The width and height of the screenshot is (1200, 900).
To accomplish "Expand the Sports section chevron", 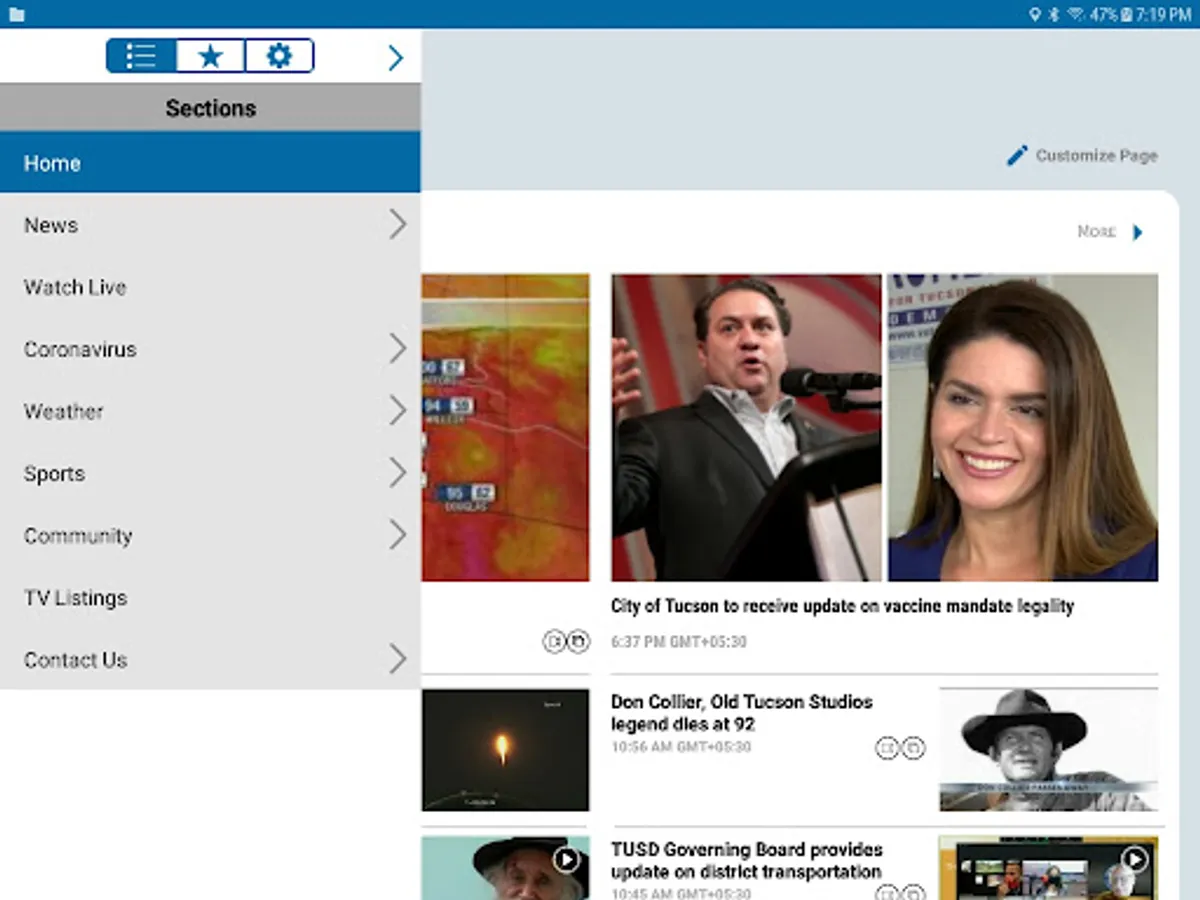I will (398, 472).
